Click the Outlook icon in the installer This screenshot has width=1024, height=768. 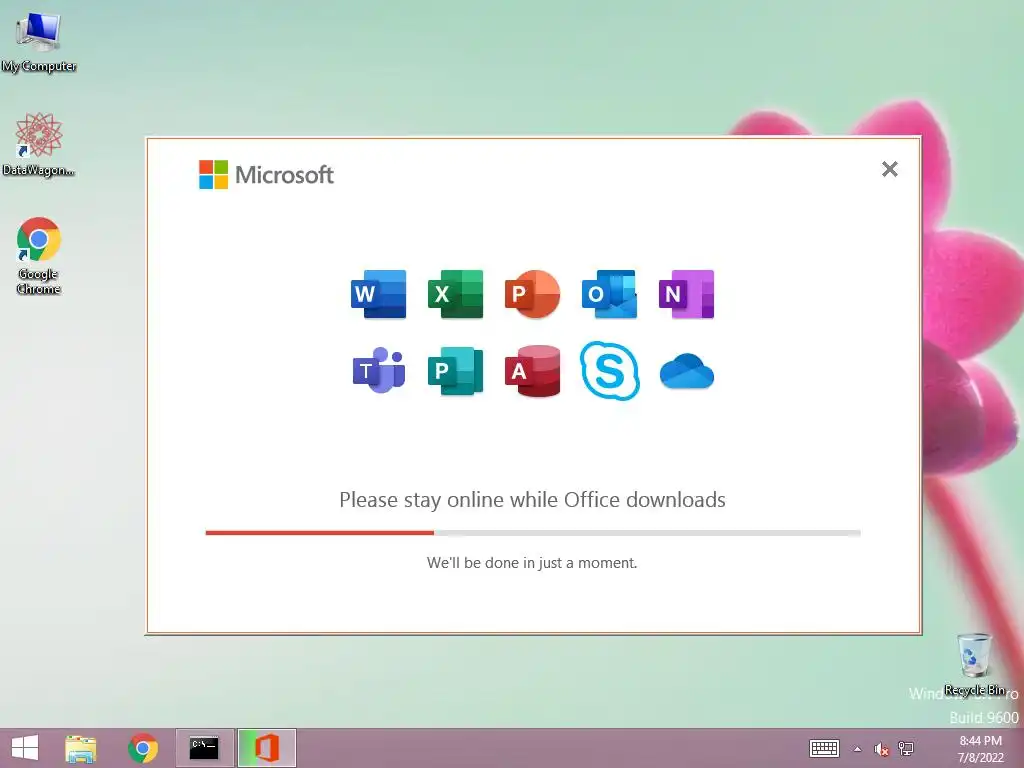tap(609, 294)
